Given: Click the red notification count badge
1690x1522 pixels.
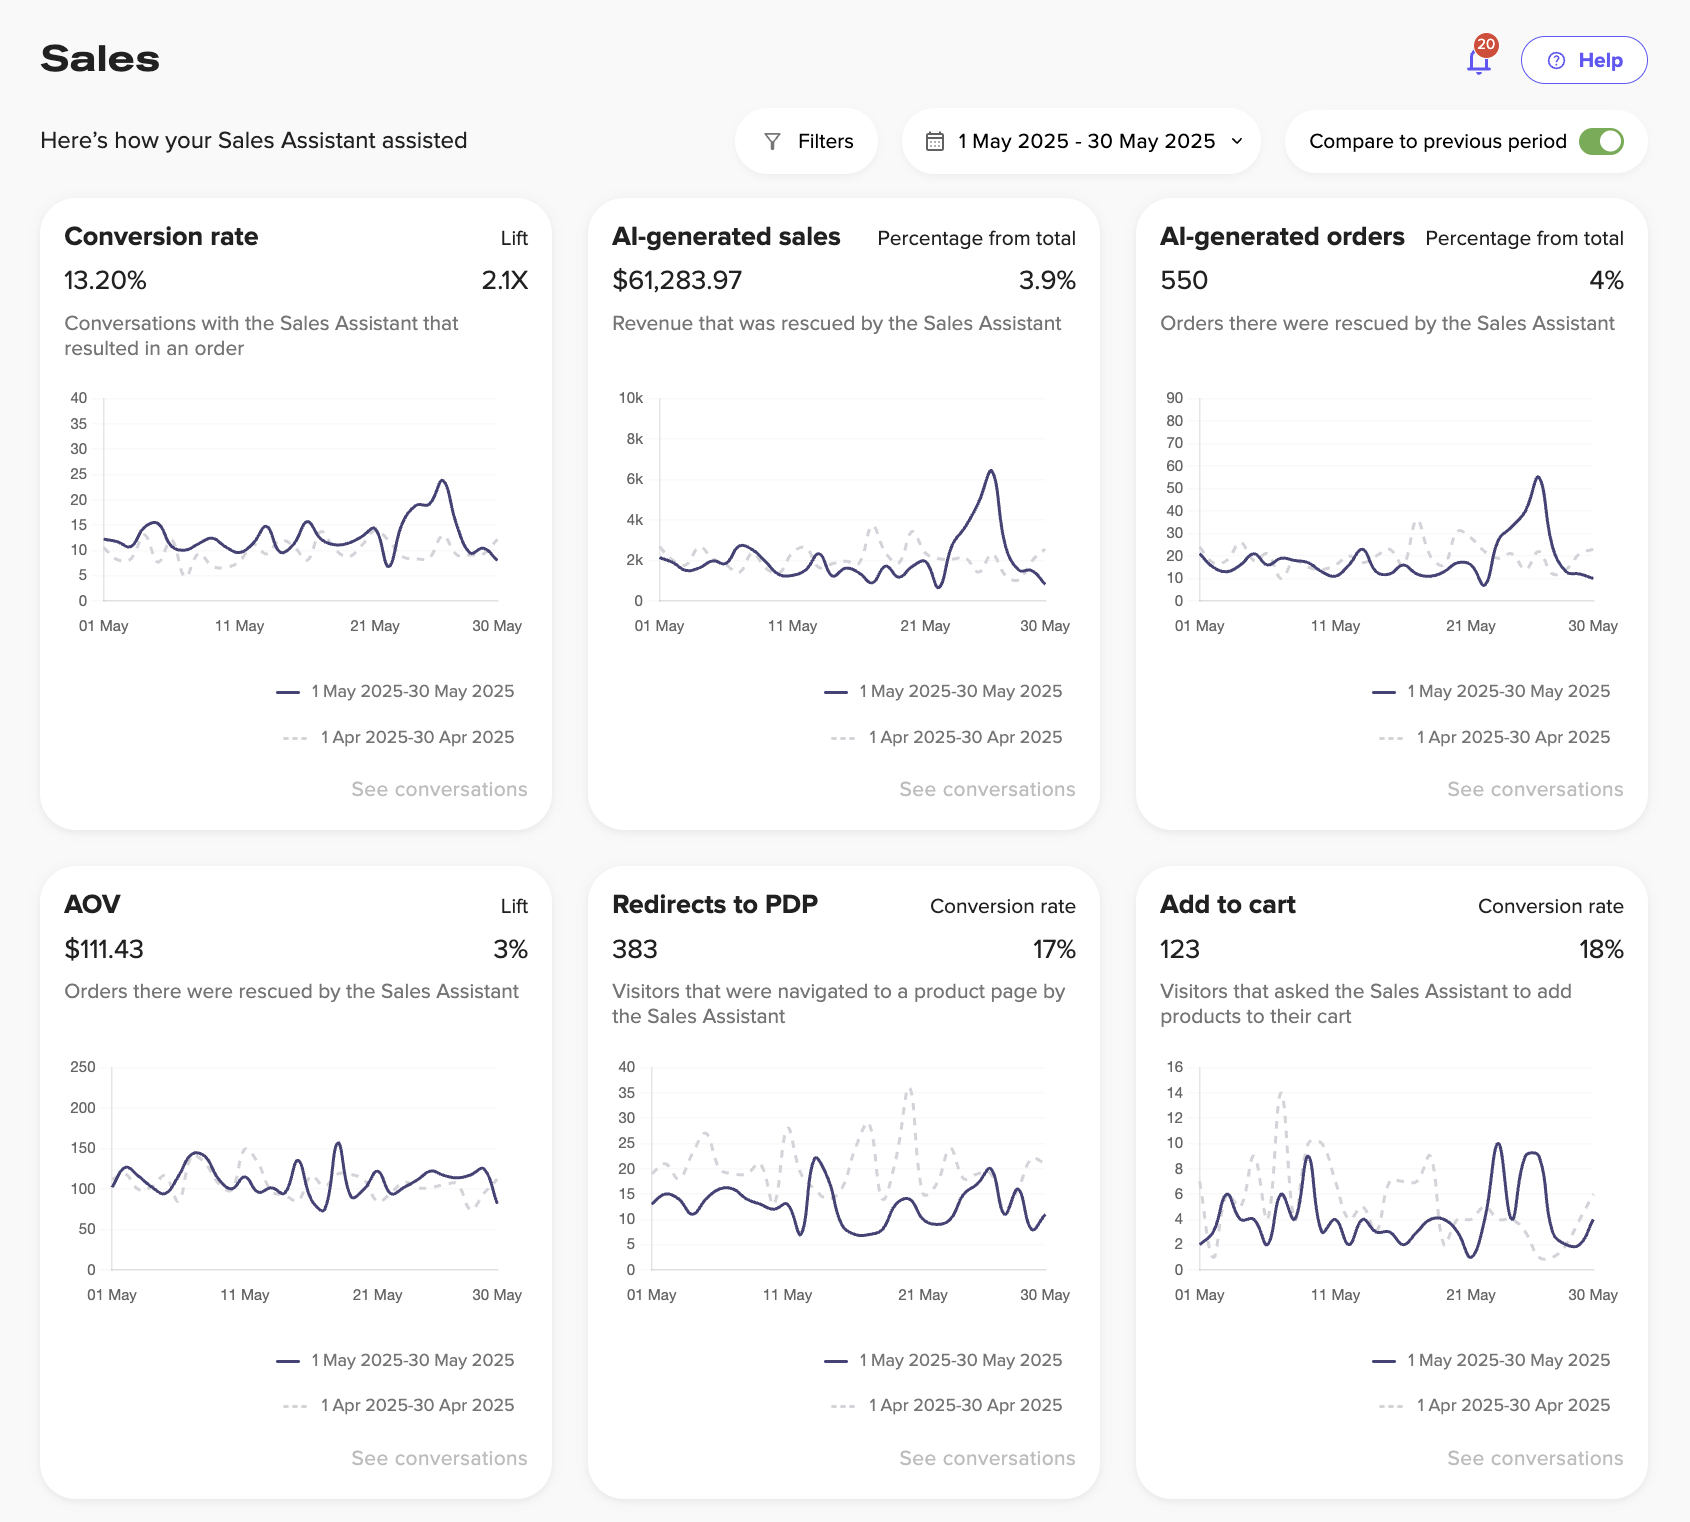Looking at the screenshot, I should coord(1486,44).
